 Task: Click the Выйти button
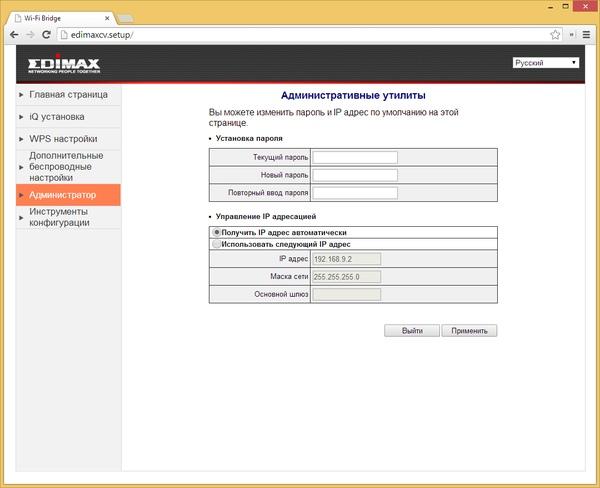click(412, 331)
